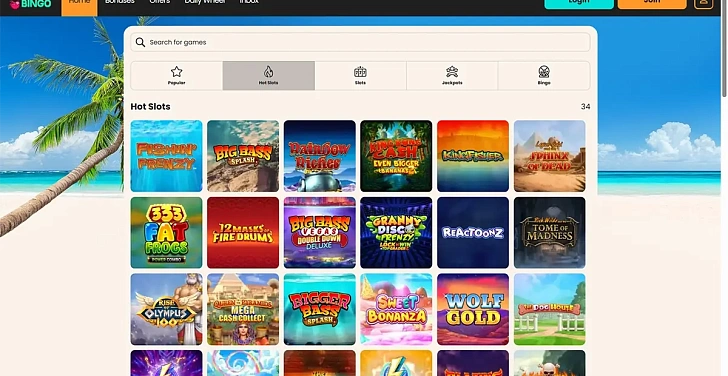Image resolution: width=728 pixels, height=376 pixels.
Task: Launch the Sphinx of Dead game
Action: (549, 156)
